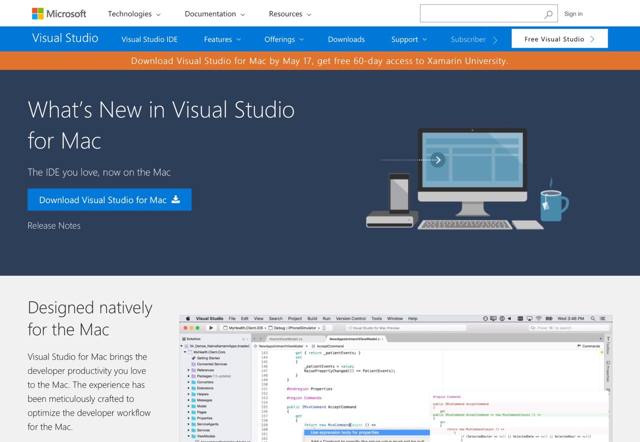Click the orange Xamarin University banner

(320, 60)
